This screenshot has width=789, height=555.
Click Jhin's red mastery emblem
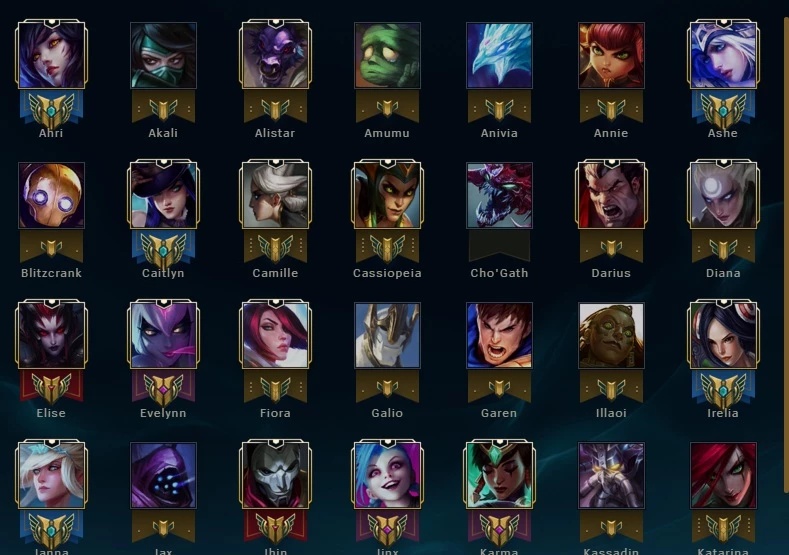275,528
